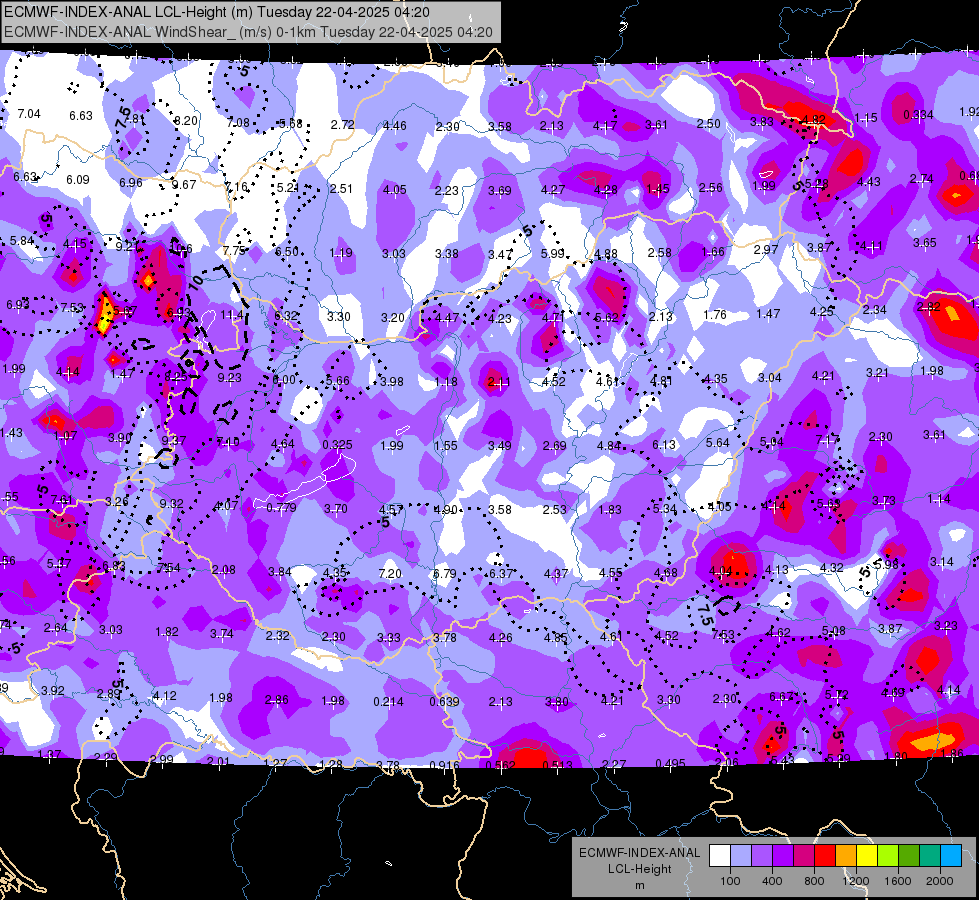Image resolution: width=979 pixels, height=900 pixels.
Task: Click the wind shear value '6.79'
Action: pyautogui.click(x=445, y=573)
